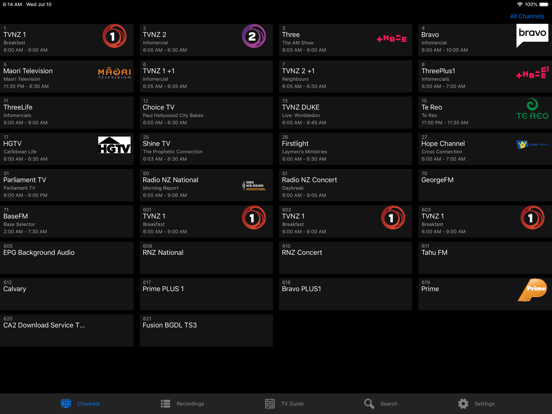Image resolution: width=552 pixels, height=414 pixels.
Task: Select the RNZ National channel 609
Action: pos(206,258)
